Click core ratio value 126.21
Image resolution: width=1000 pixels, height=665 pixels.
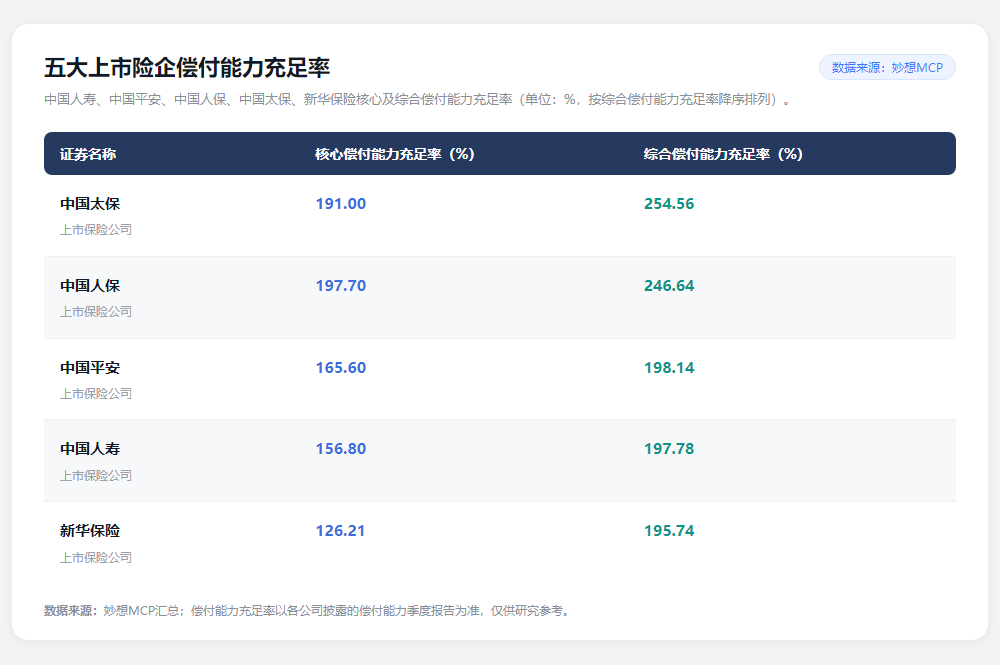[x=340, y=531]
